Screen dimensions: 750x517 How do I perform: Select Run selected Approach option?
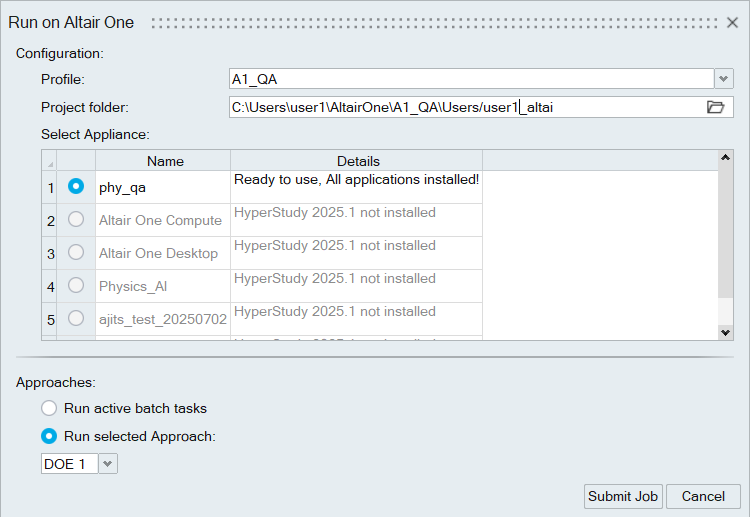(49, 436)
